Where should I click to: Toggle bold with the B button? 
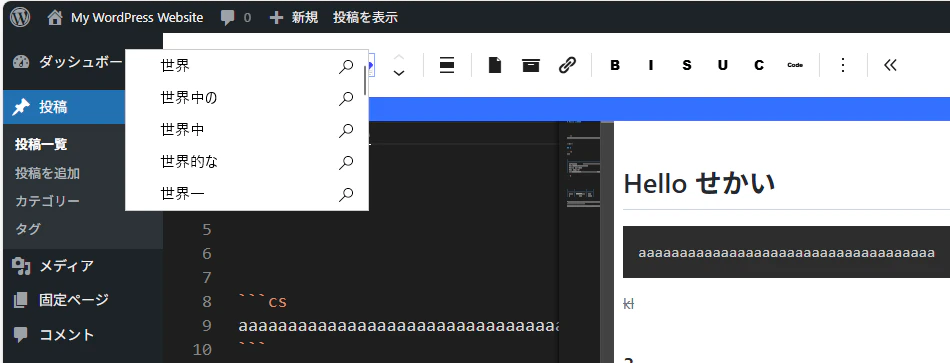(615, 65)
